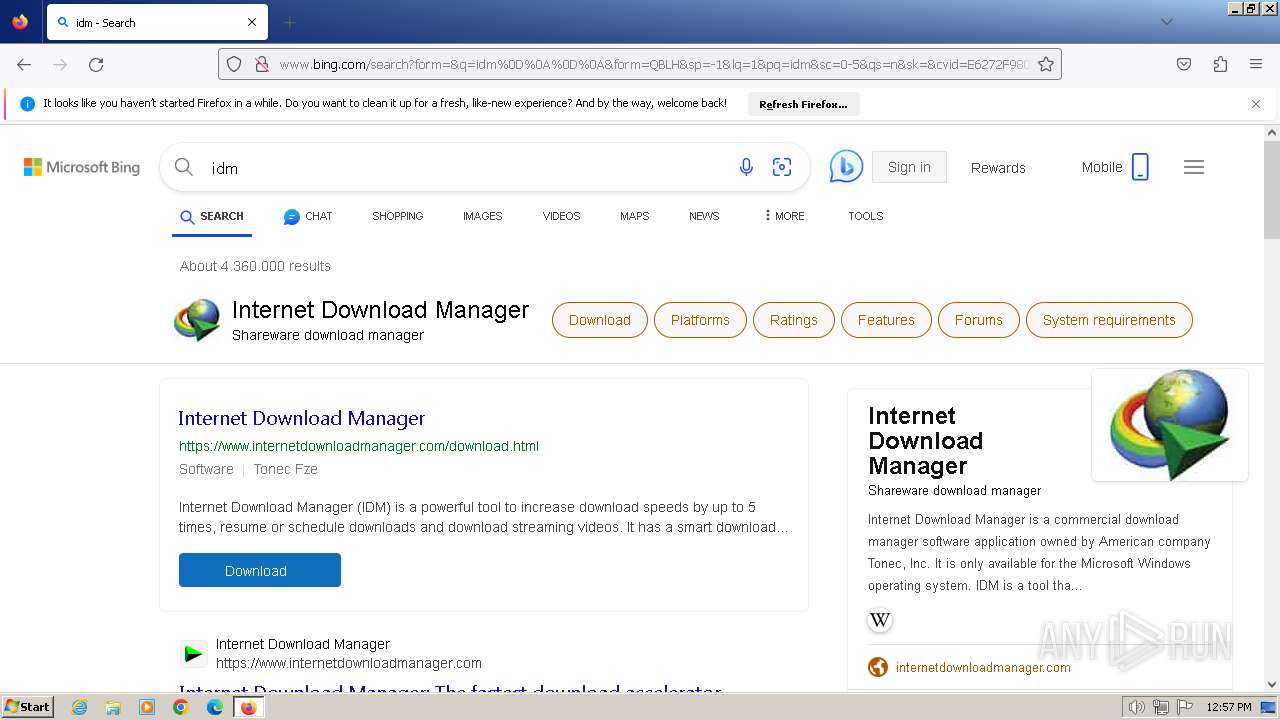The image size is (1280, 720).
Task: Click the Refresh Firefox button
Action: point(803,104)
